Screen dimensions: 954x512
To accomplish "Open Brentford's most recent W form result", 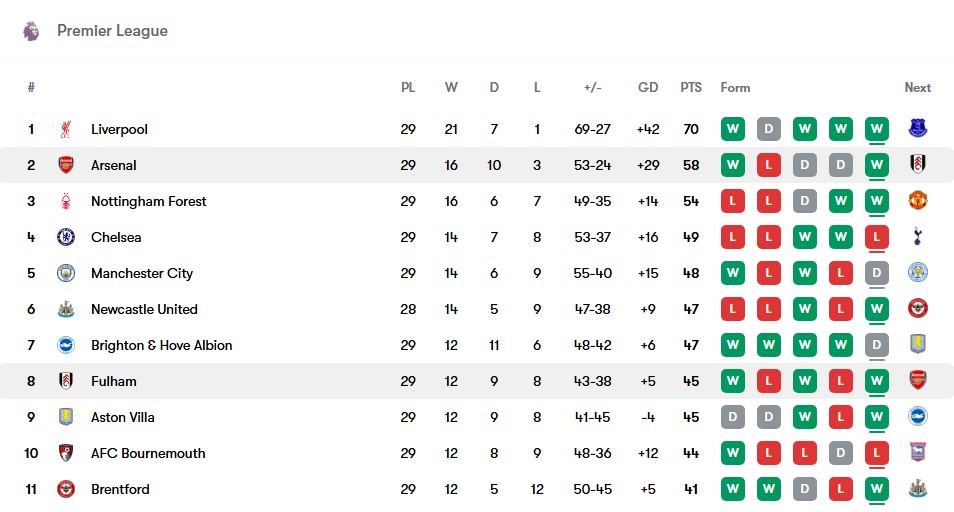I will [876, 489].
